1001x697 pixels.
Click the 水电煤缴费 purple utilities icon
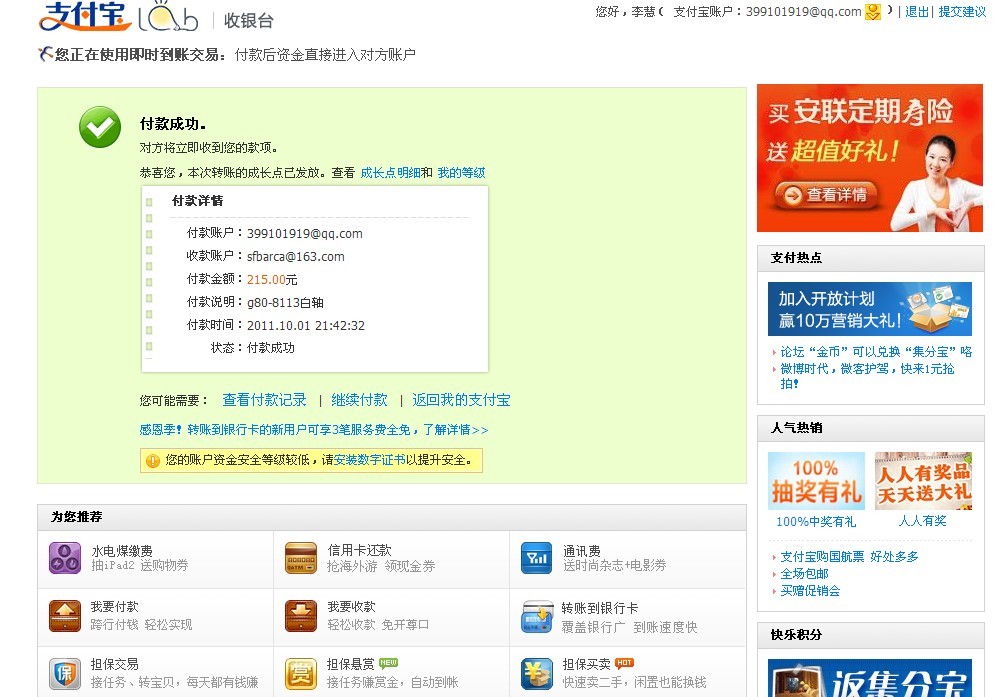point(65,558)
